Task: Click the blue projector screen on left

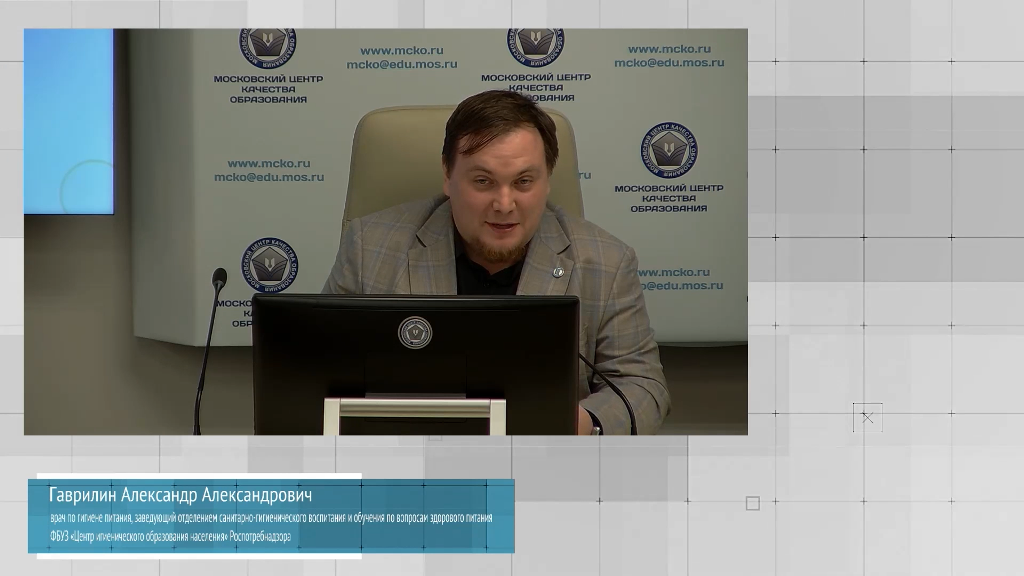Action: pos(68,120)
